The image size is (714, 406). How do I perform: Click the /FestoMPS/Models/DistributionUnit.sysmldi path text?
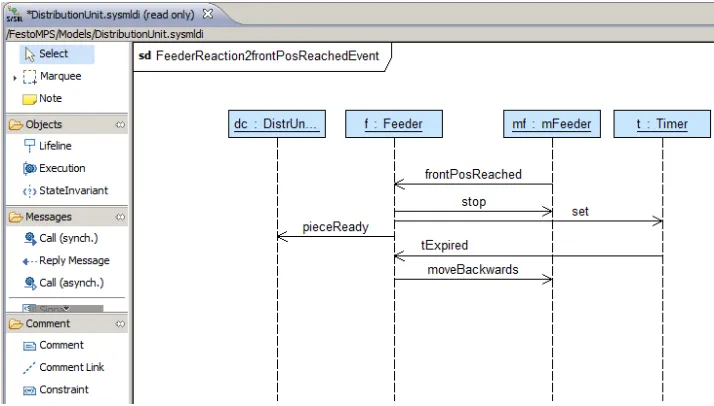click(x=106, y=34)
